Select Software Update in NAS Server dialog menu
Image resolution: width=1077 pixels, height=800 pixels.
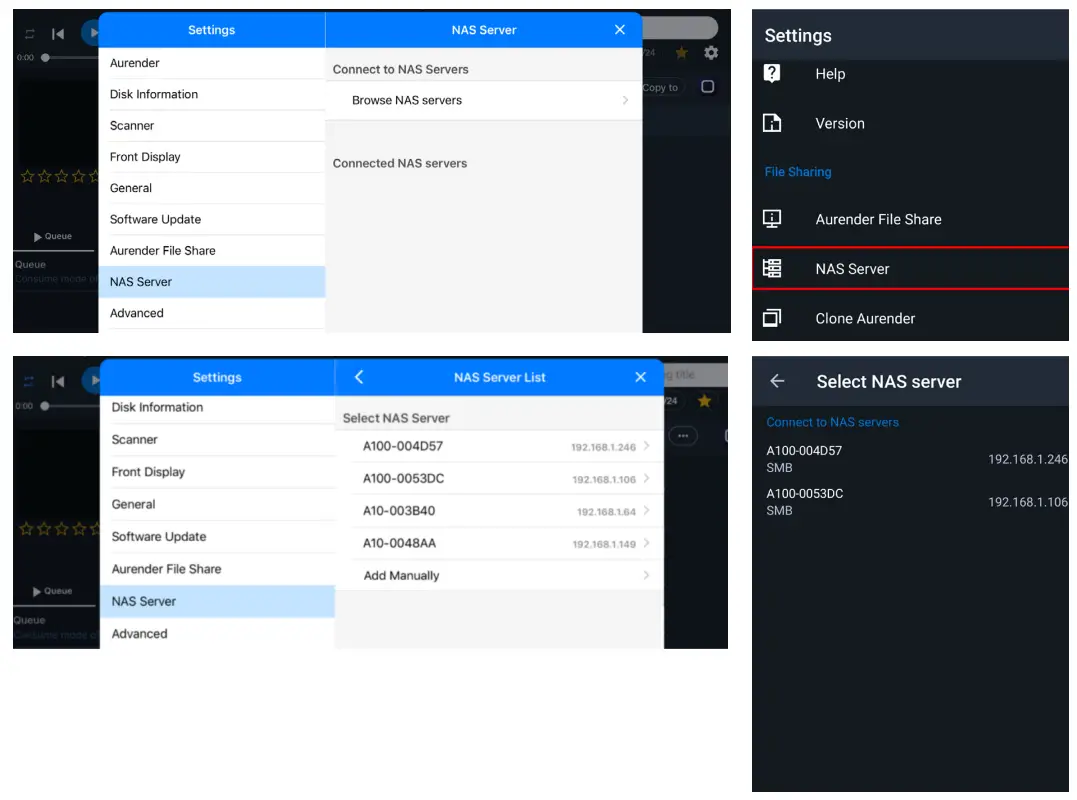pos(212,219)
